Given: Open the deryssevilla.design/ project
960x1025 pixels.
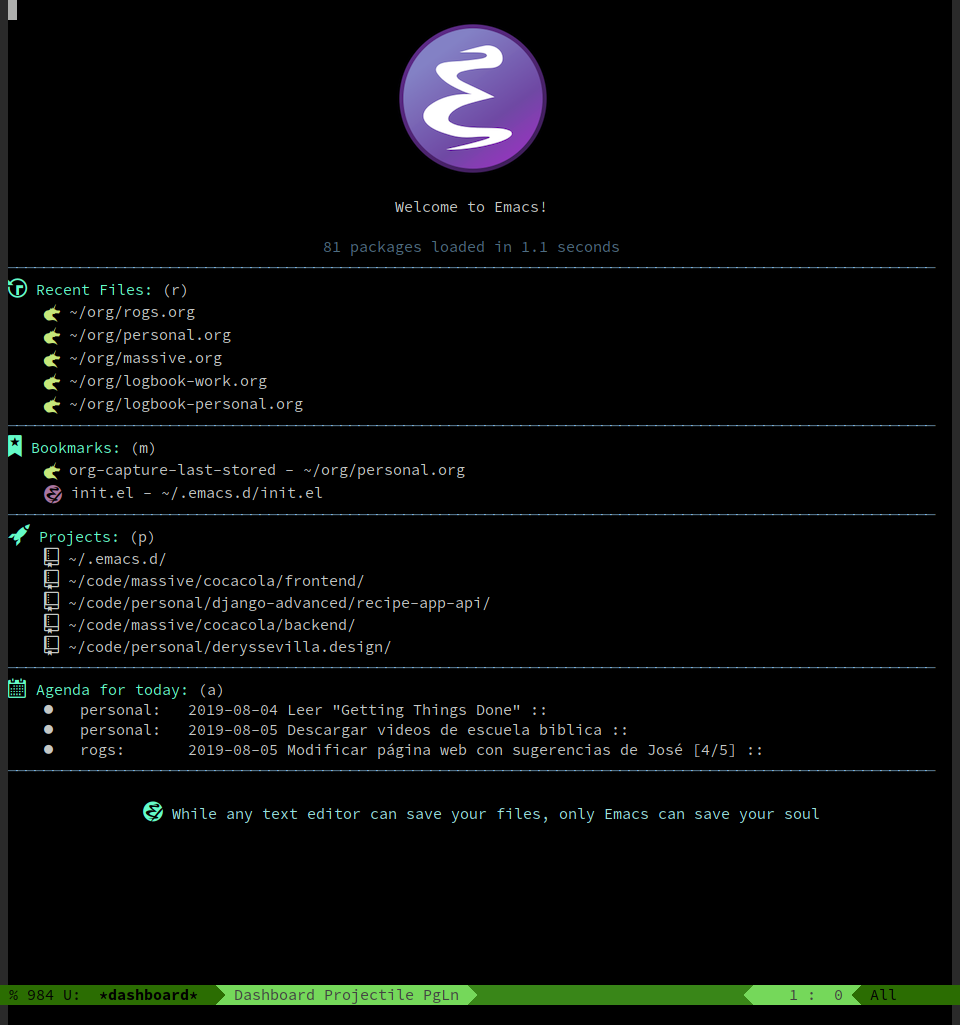Looking at the screenshot, I should click(230, 647).
